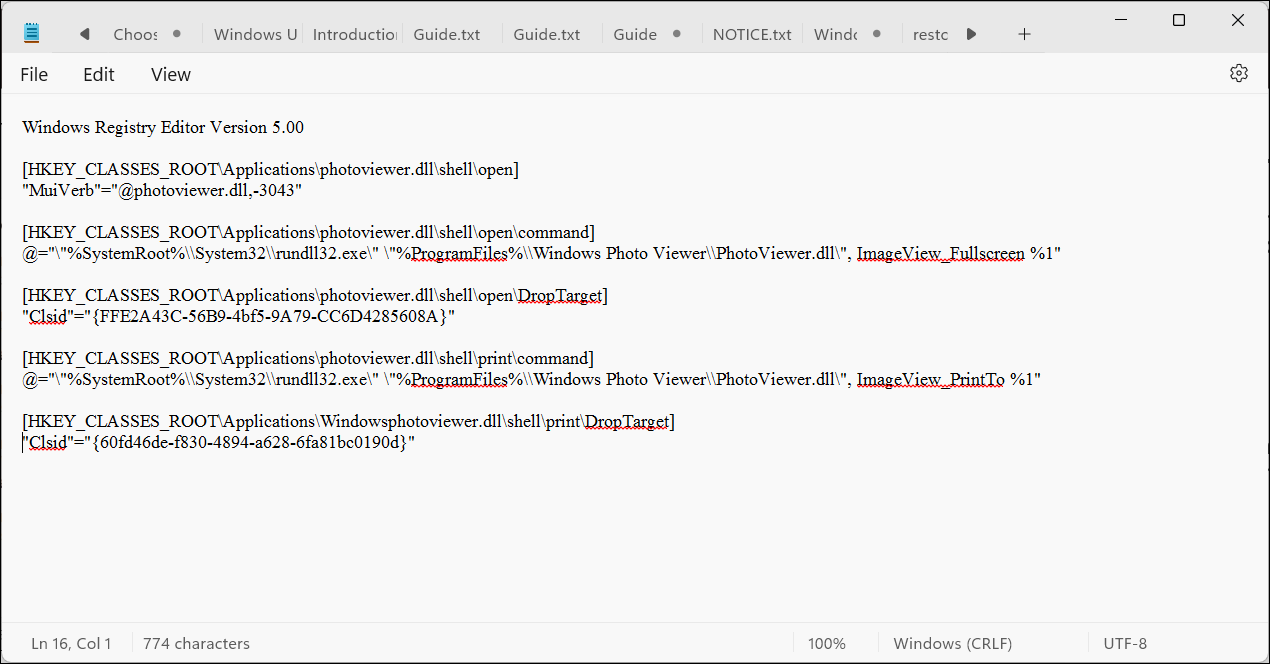Click the shell\open] registry key line

click(x=270, y=169)
